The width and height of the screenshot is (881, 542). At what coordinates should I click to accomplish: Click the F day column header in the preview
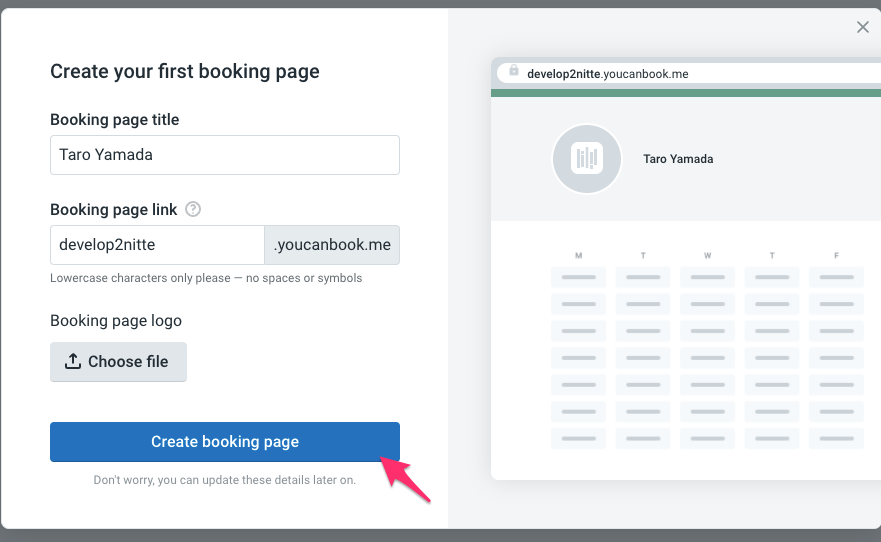tap(837, 256)
